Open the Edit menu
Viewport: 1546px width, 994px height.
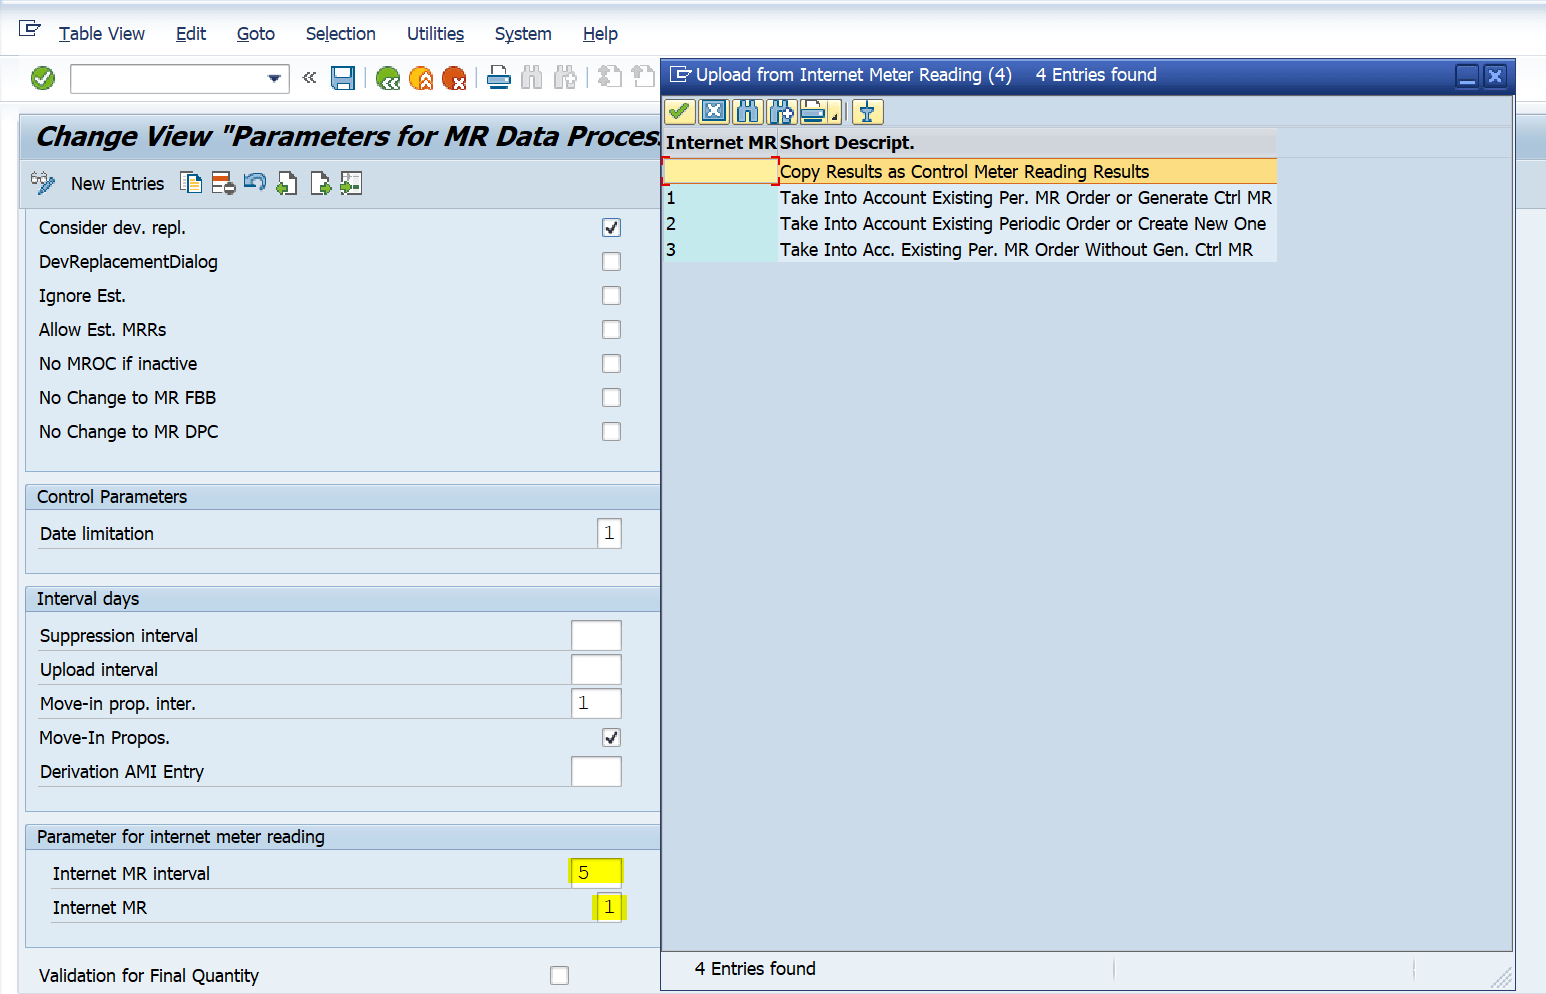(x=191, y=34)
